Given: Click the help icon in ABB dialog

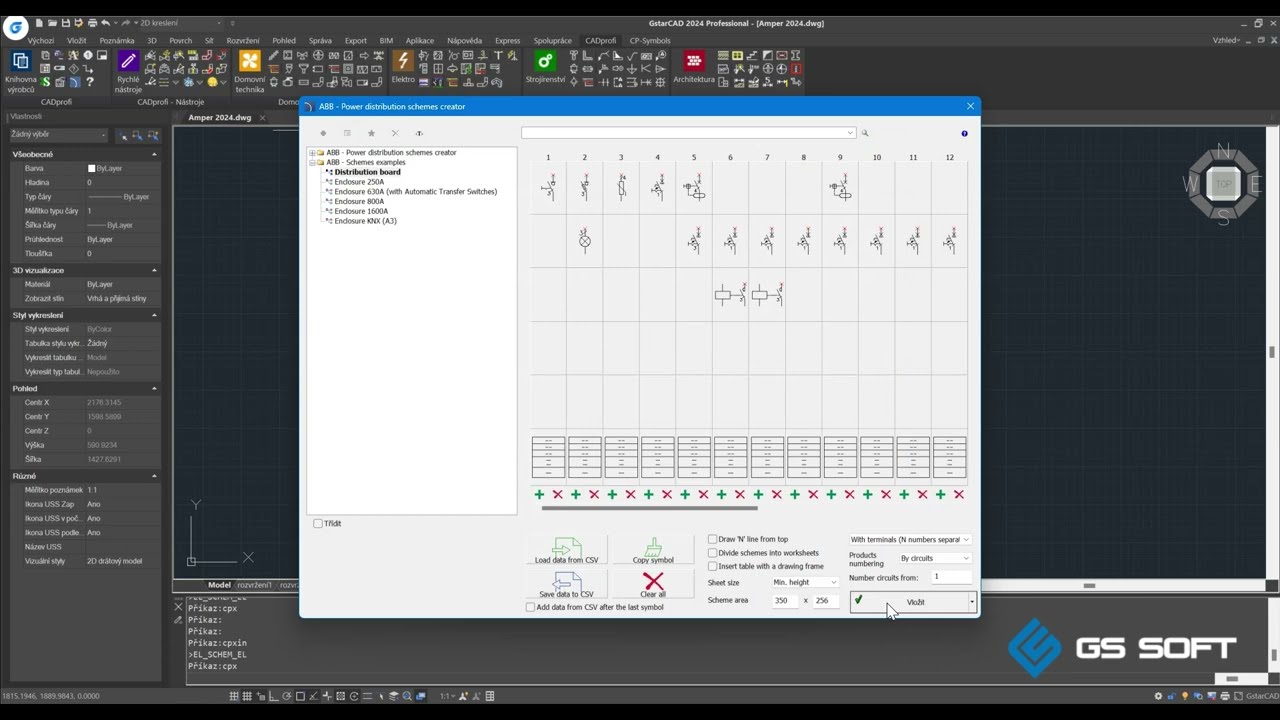Looking at the screenshot, I should tap(964, 133).
